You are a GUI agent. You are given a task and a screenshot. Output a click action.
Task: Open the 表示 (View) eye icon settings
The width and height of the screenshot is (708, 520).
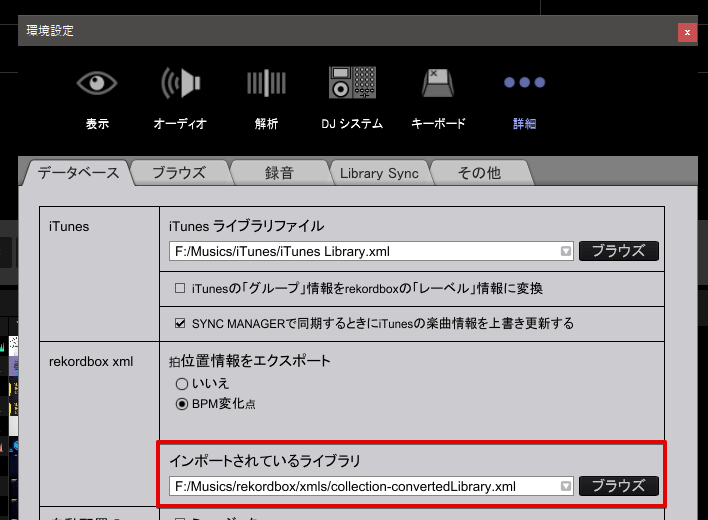97,83
